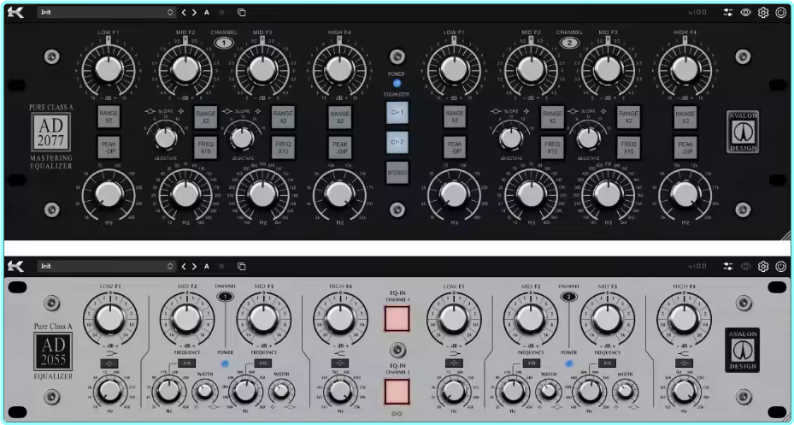
Task: Toggle Channel 1 MID F3 RANGE X2 on AD 2077
Action: pyautogui.click(x=283, y=117)
